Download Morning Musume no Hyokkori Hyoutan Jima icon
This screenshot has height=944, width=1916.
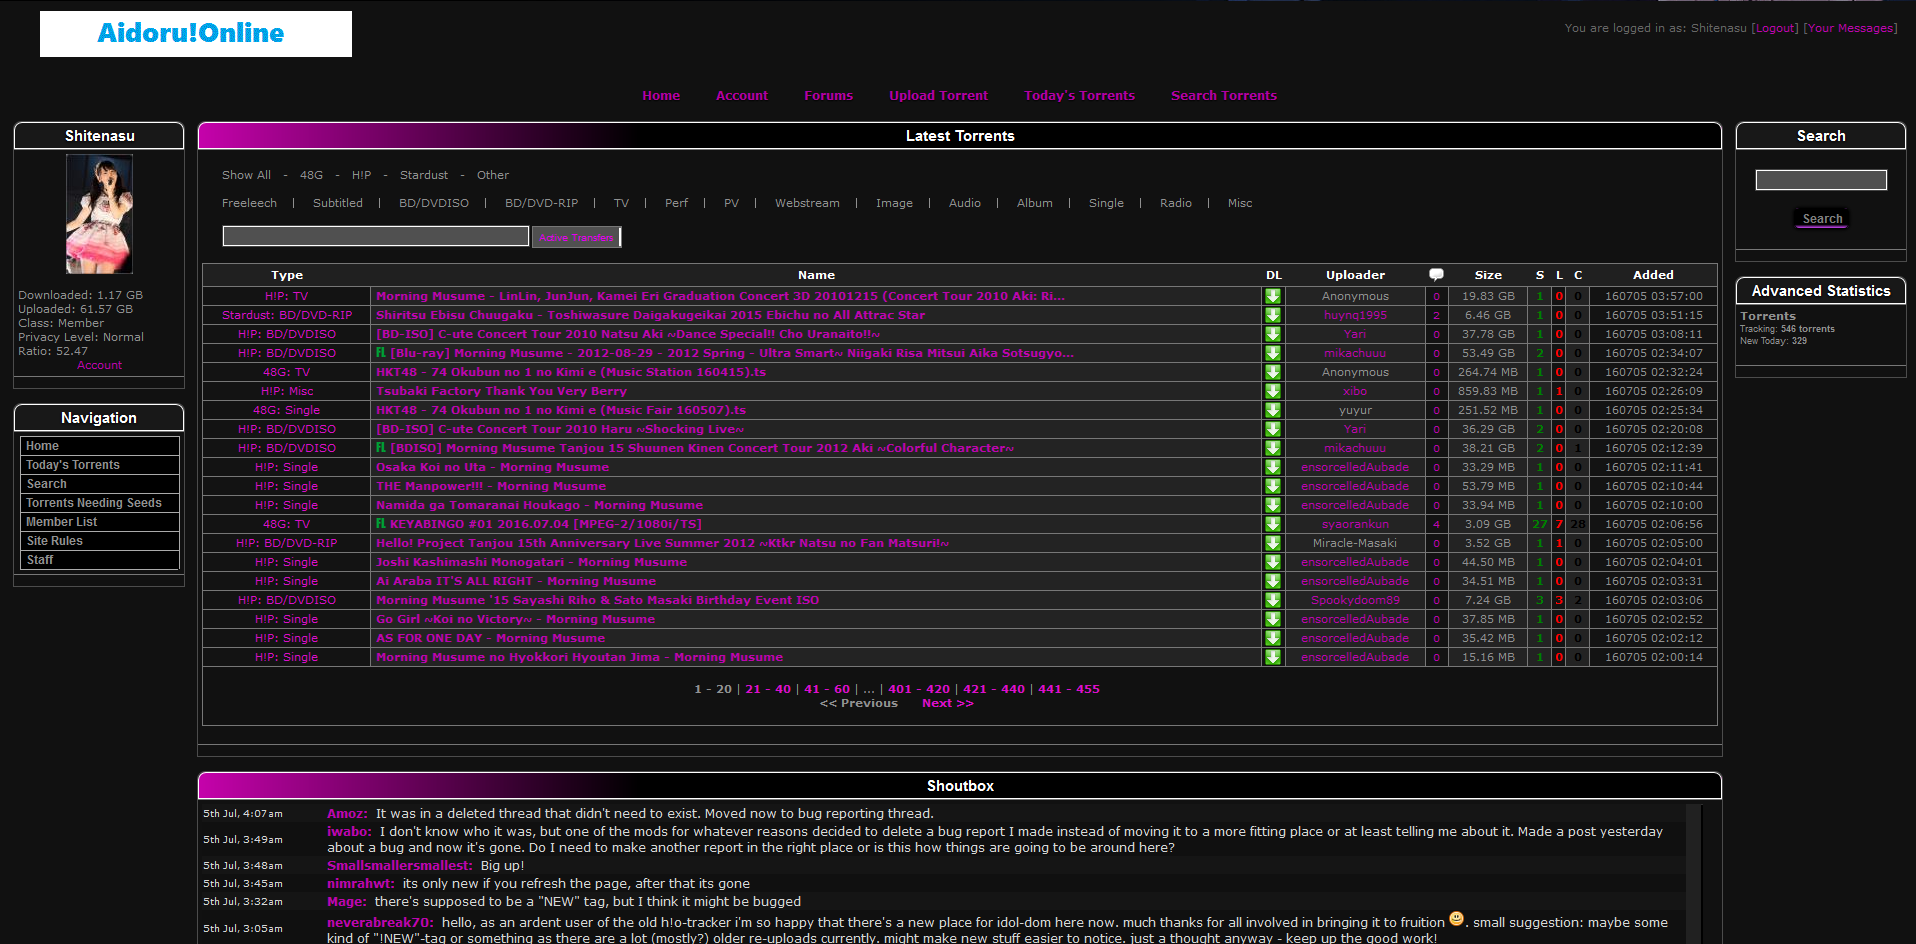pyautogui.click(x=1272, y=657)
